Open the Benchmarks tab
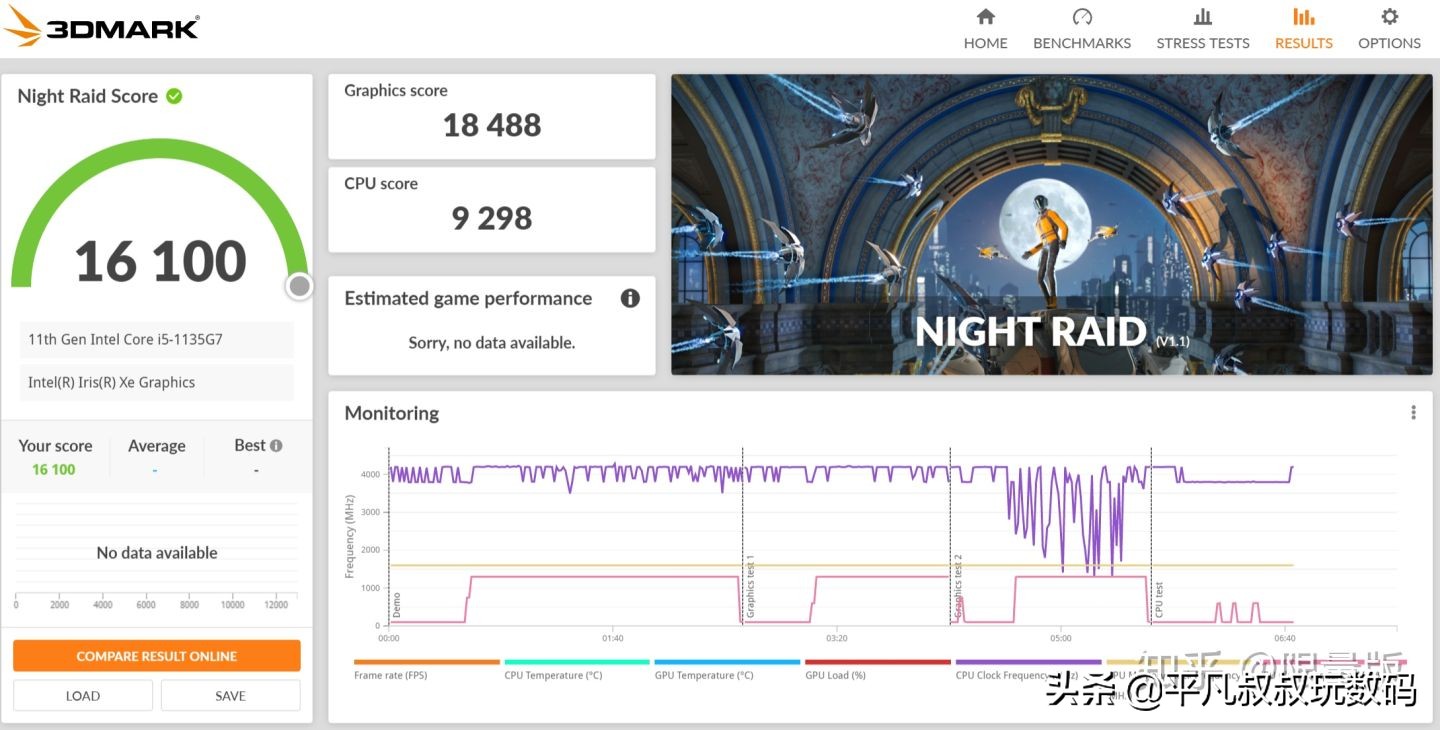1440x730 pixels. [1082, 29]
